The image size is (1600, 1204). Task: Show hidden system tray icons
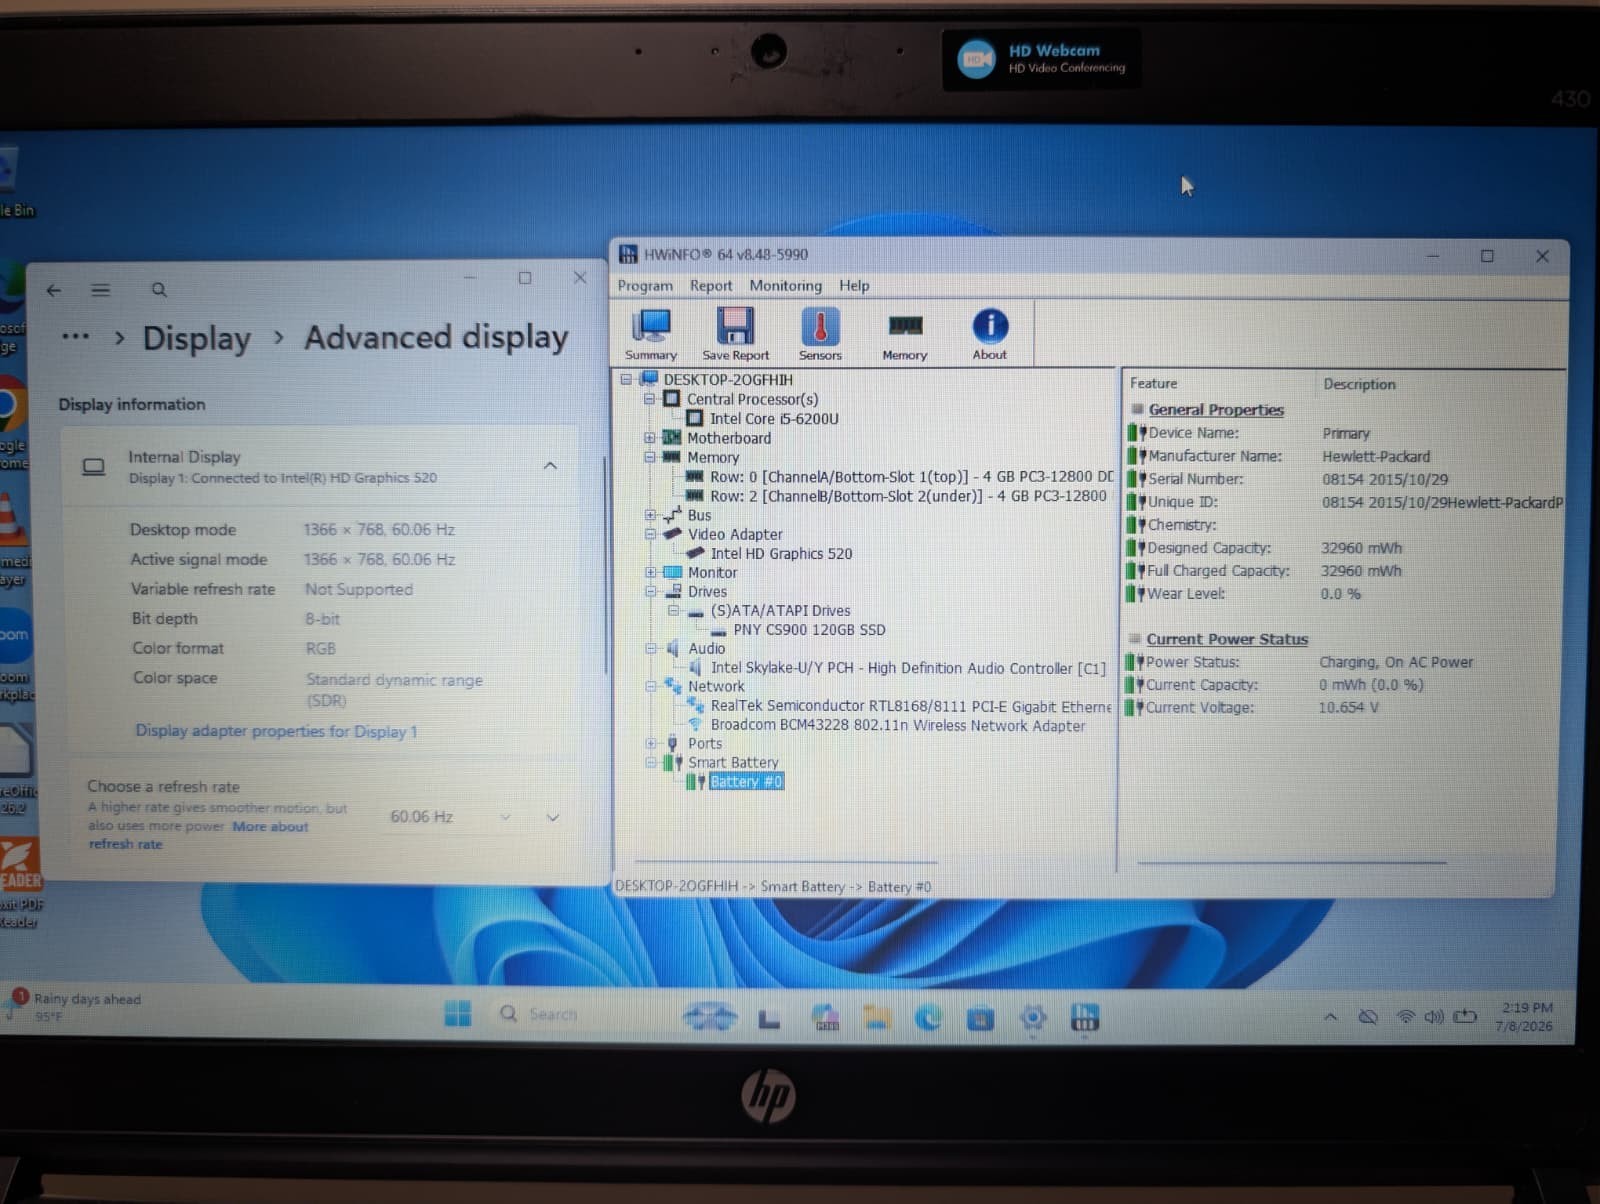tap(1330, 1017)
